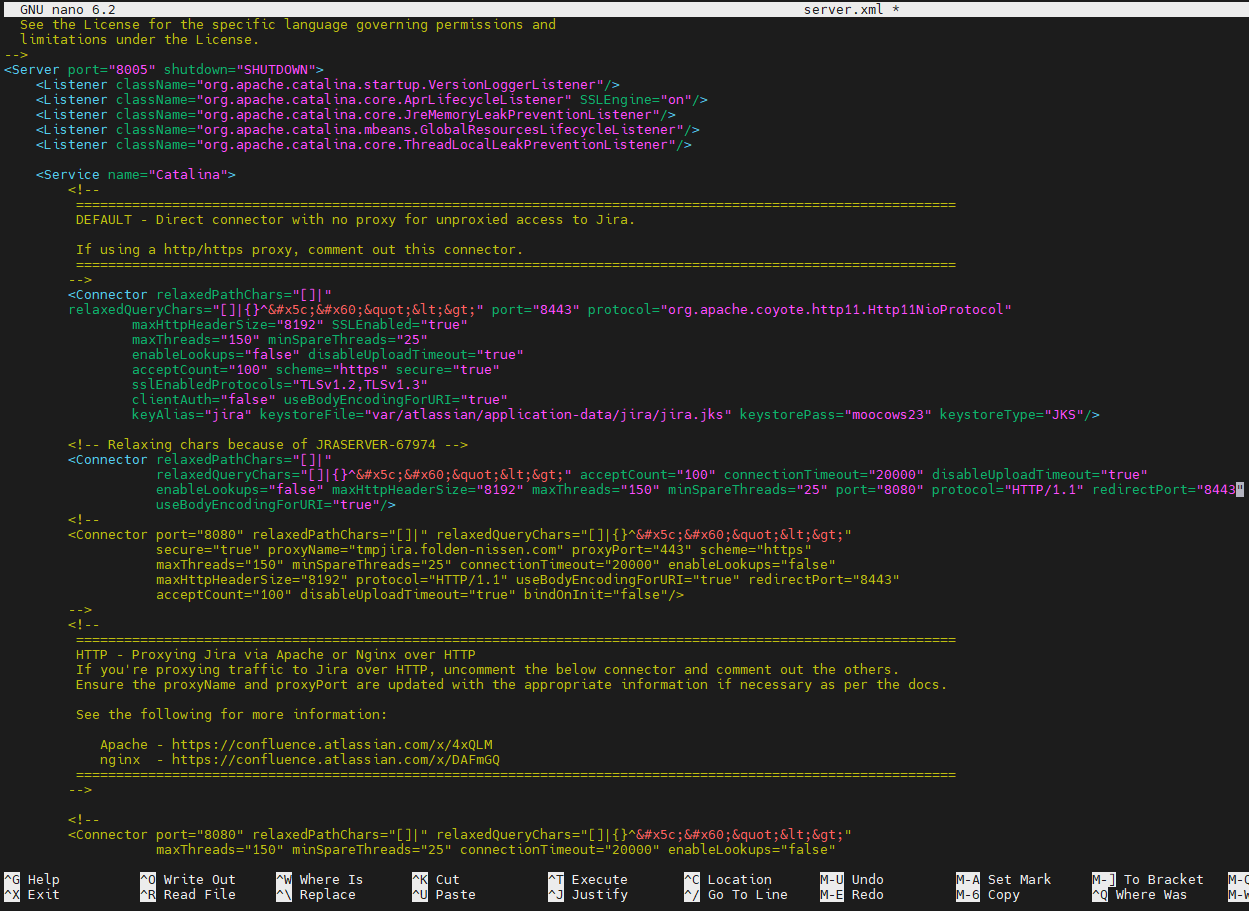The image size is (1249, 911).
Task: Open the nginx confluence.atlassian.com link
Action: point(335,760)
